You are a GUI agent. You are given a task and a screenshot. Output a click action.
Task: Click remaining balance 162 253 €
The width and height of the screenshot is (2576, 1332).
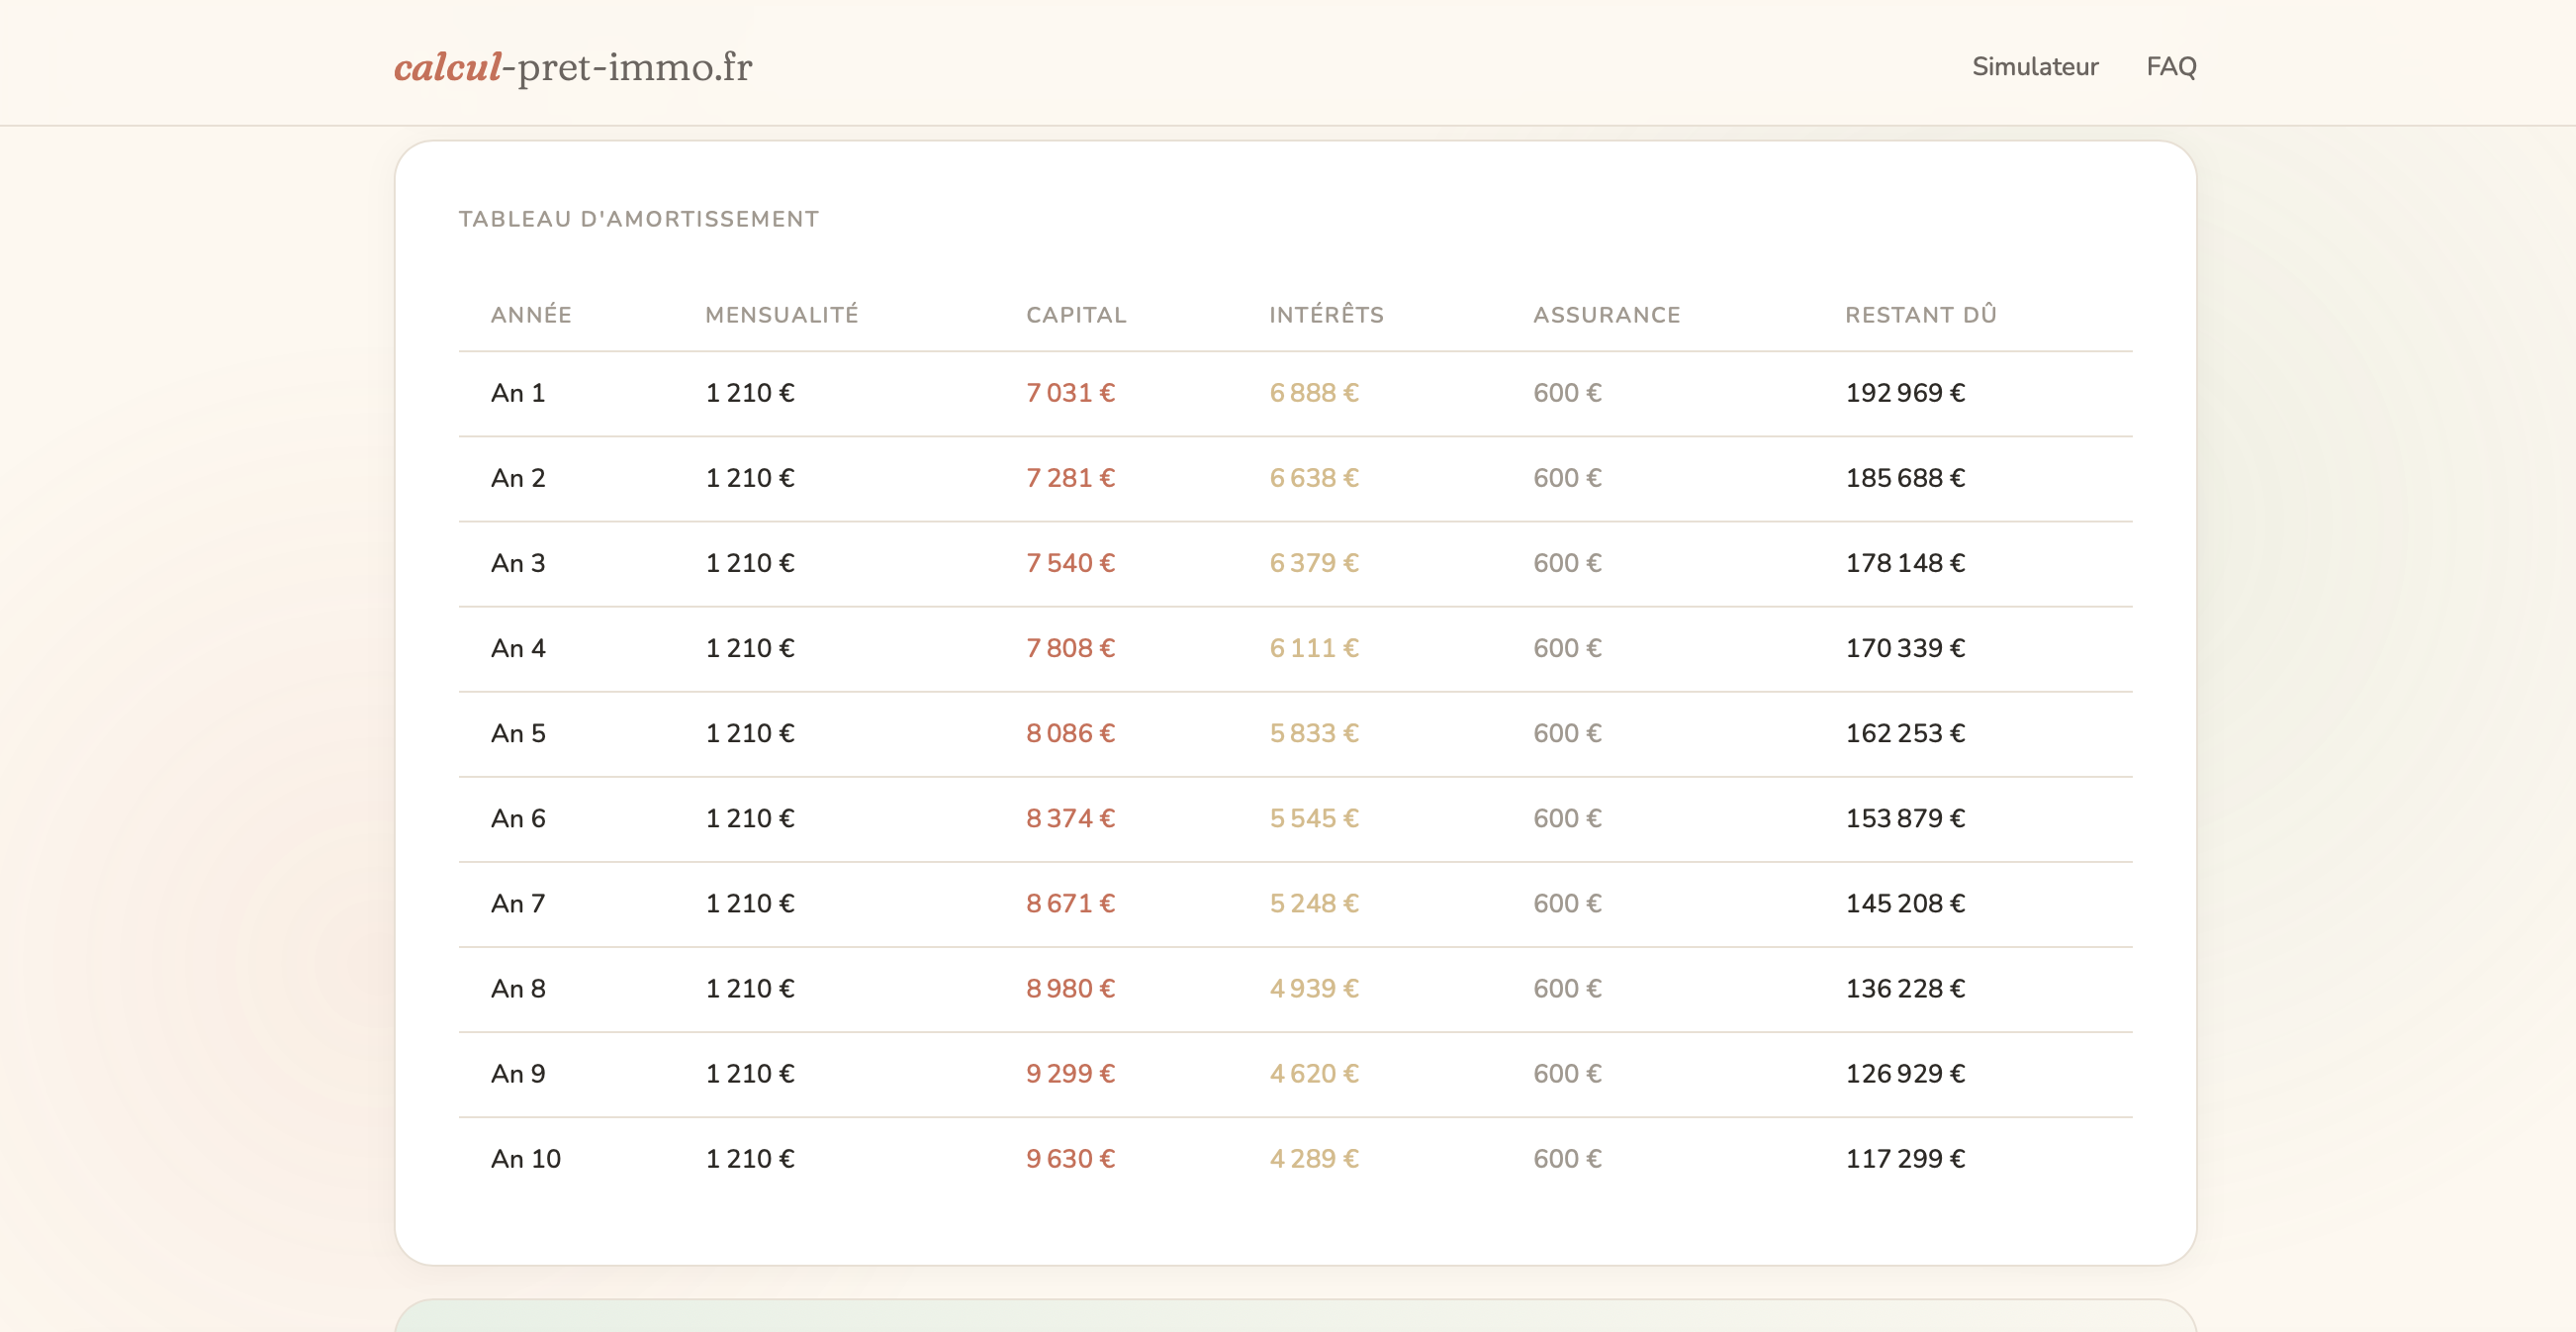coord(1905,733)
